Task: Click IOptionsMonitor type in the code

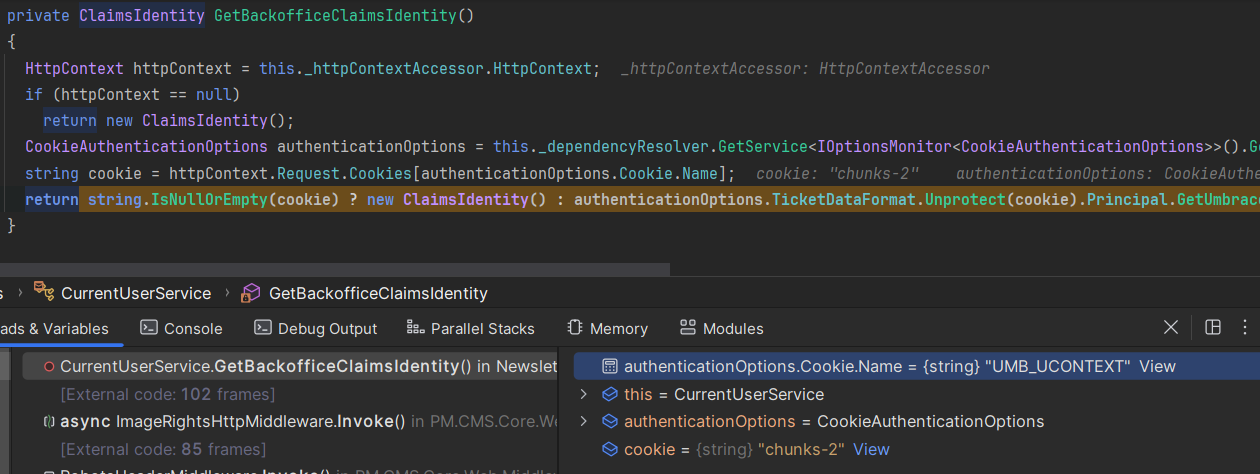Action: click(883, 147)
